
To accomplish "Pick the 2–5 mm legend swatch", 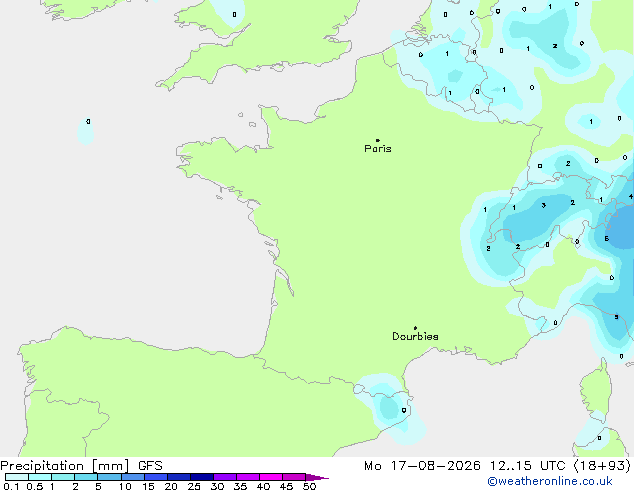I will 86,477.
